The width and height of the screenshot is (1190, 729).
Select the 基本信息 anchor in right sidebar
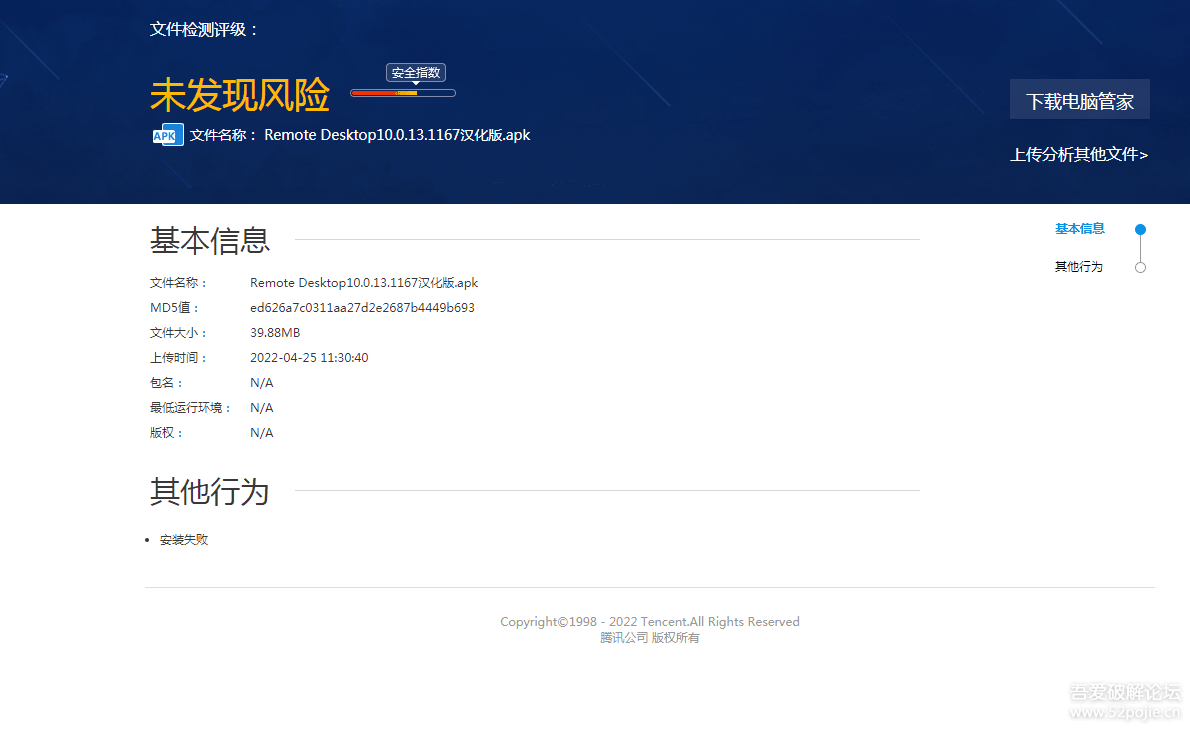coord(1079,228)
